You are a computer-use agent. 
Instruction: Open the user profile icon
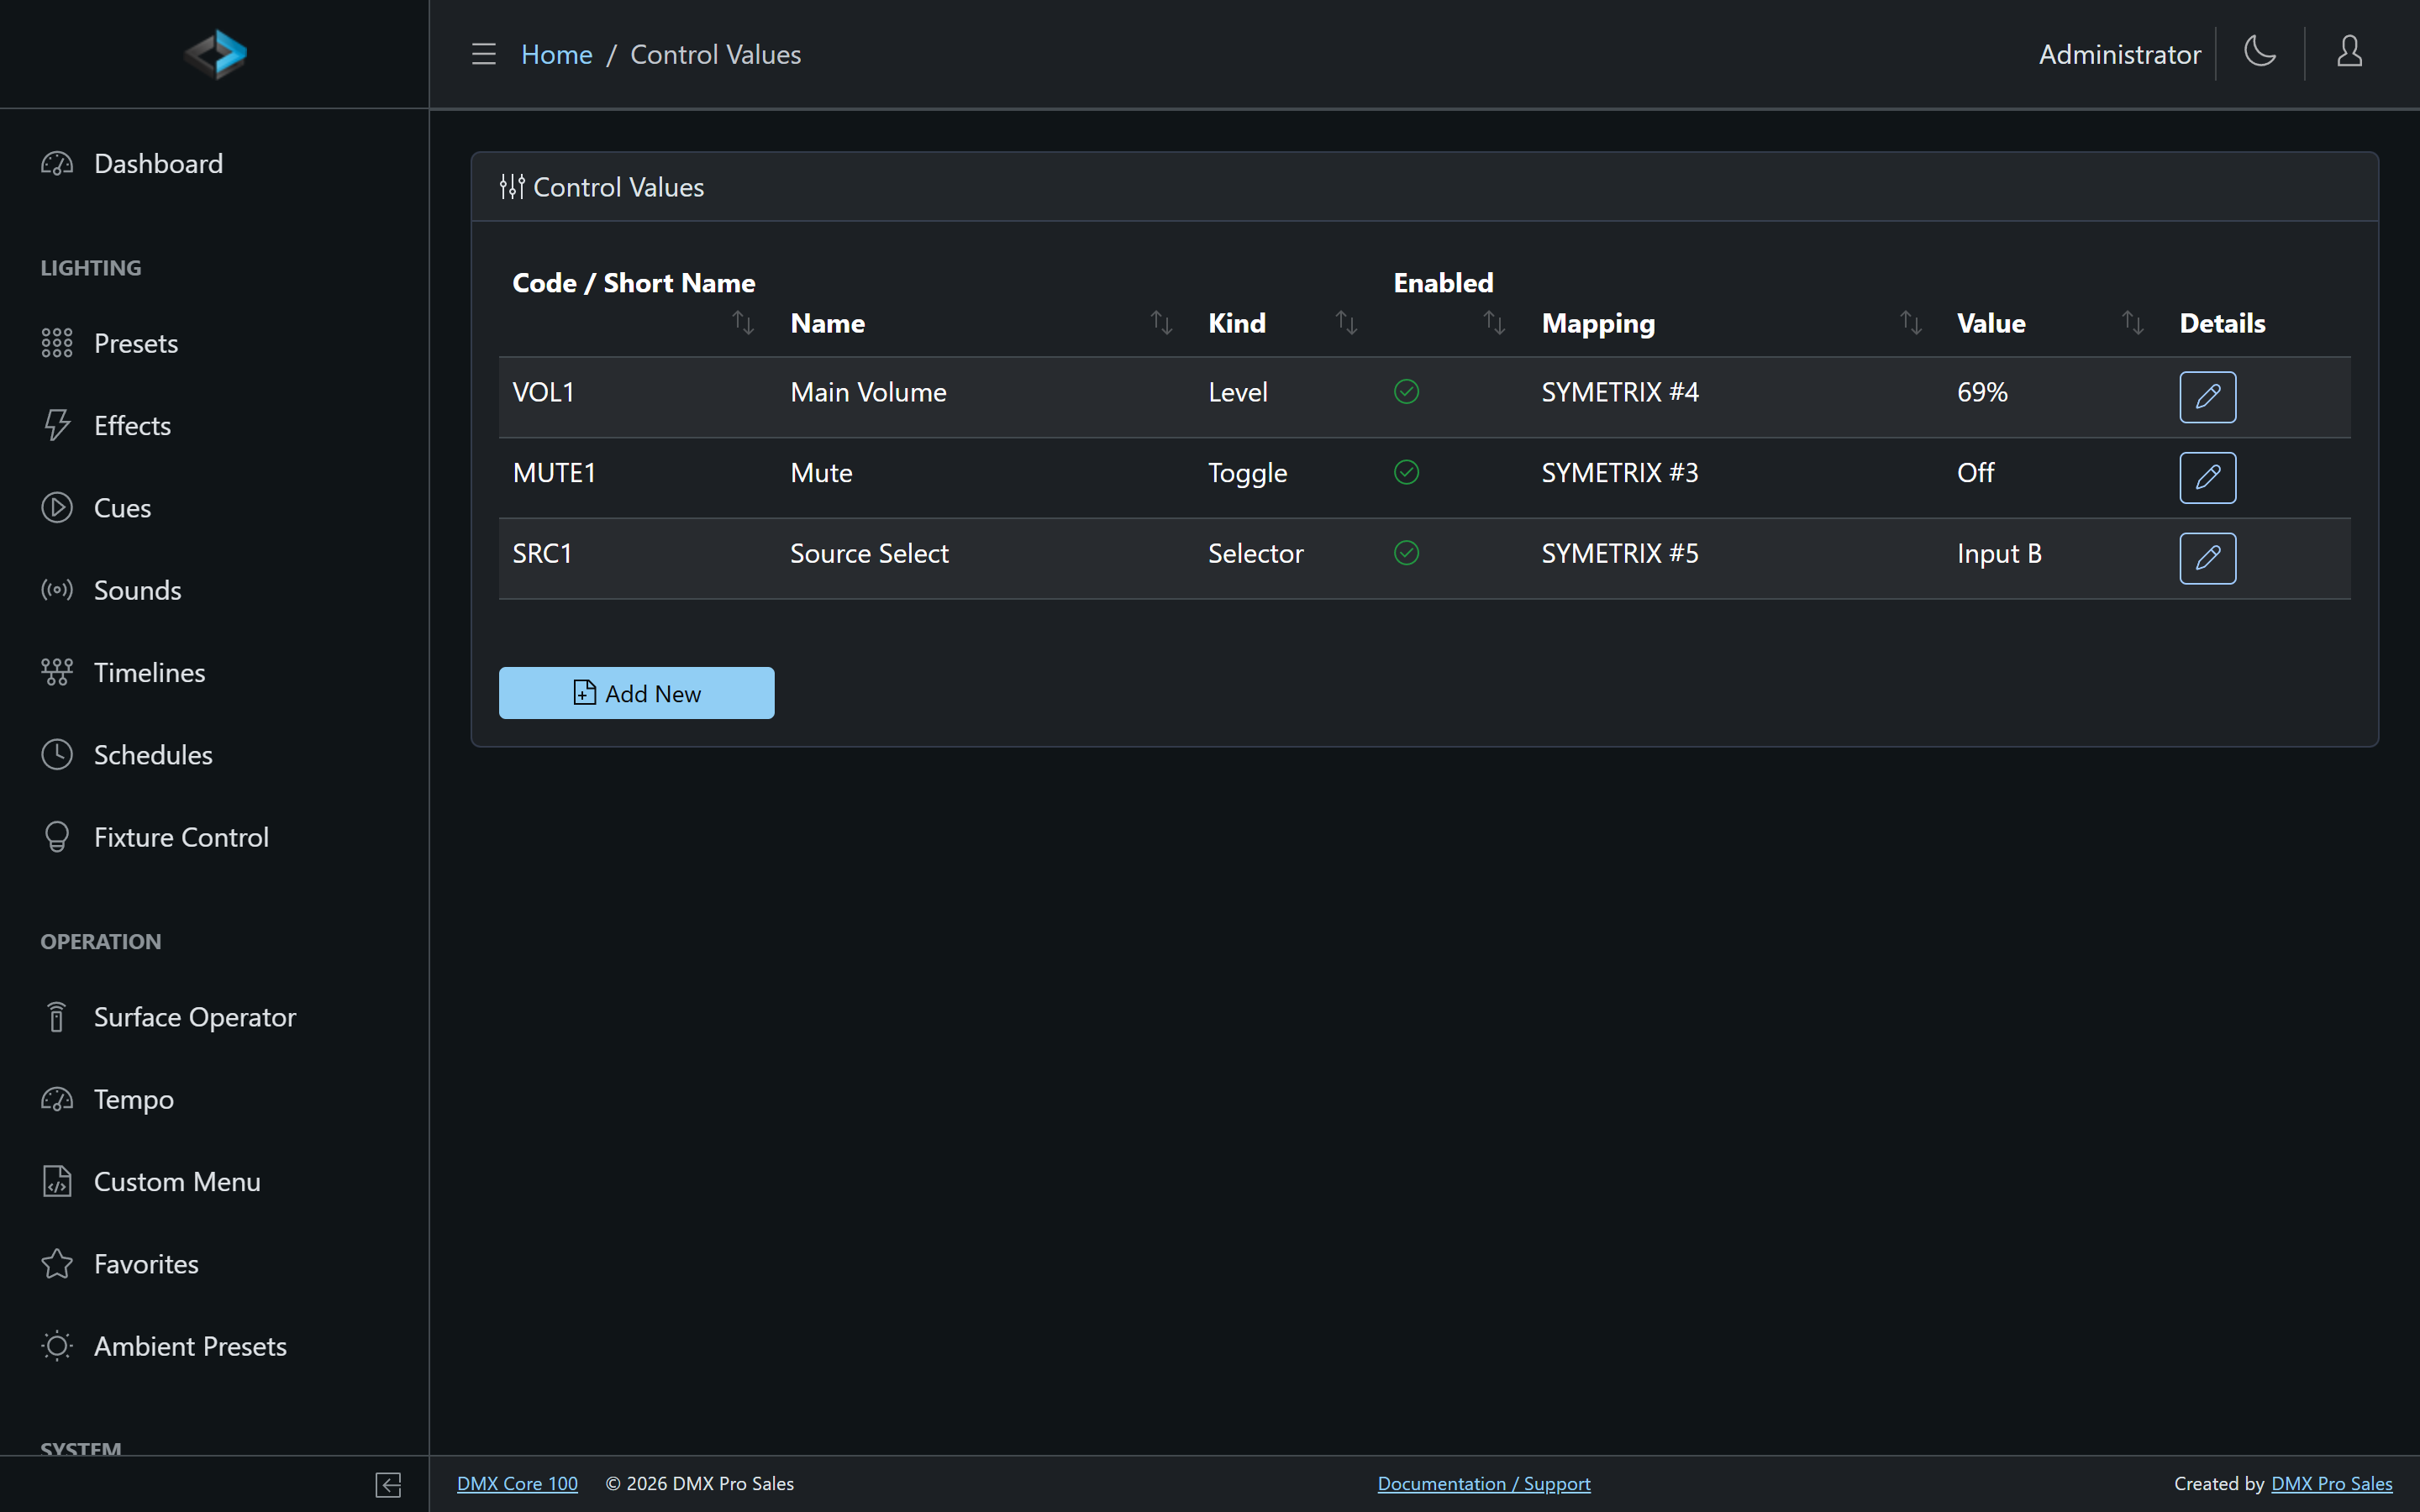point(2349,52)
